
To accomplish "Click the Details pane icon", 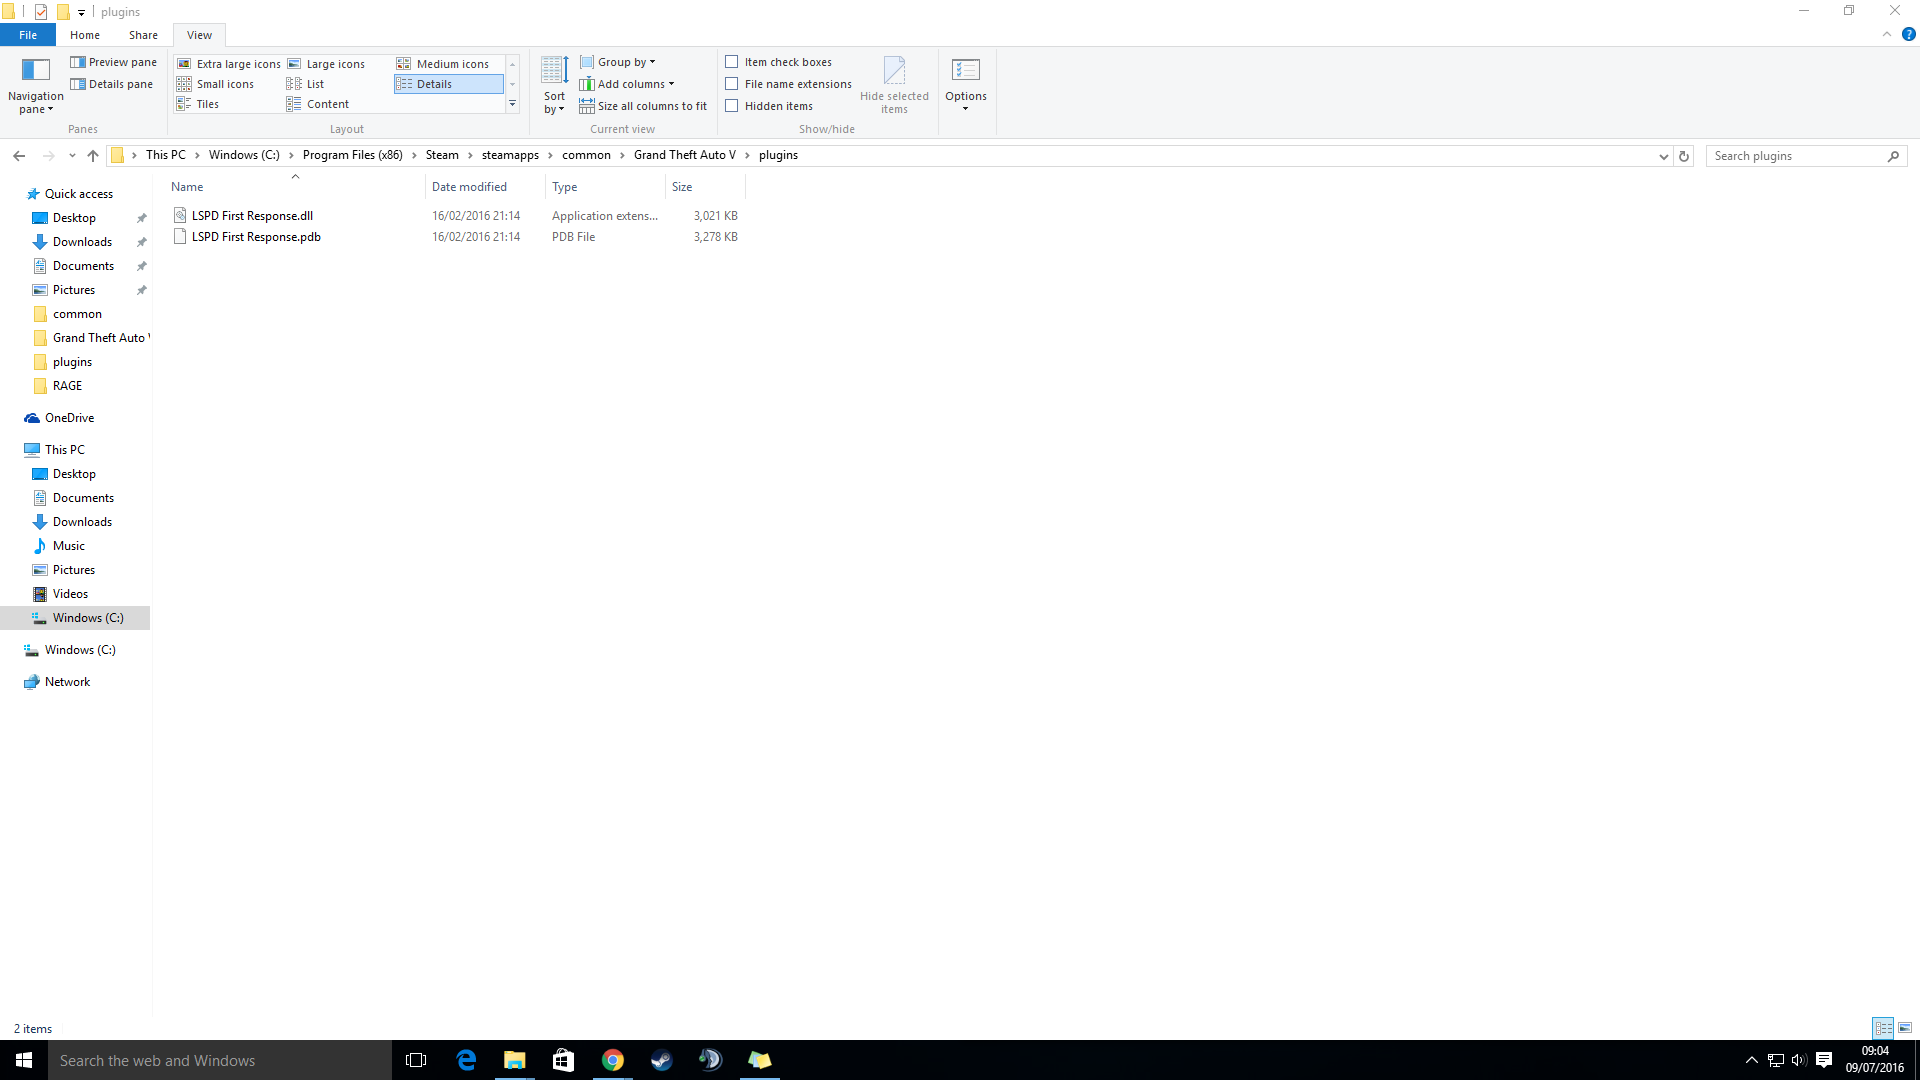I will [78, 84].
